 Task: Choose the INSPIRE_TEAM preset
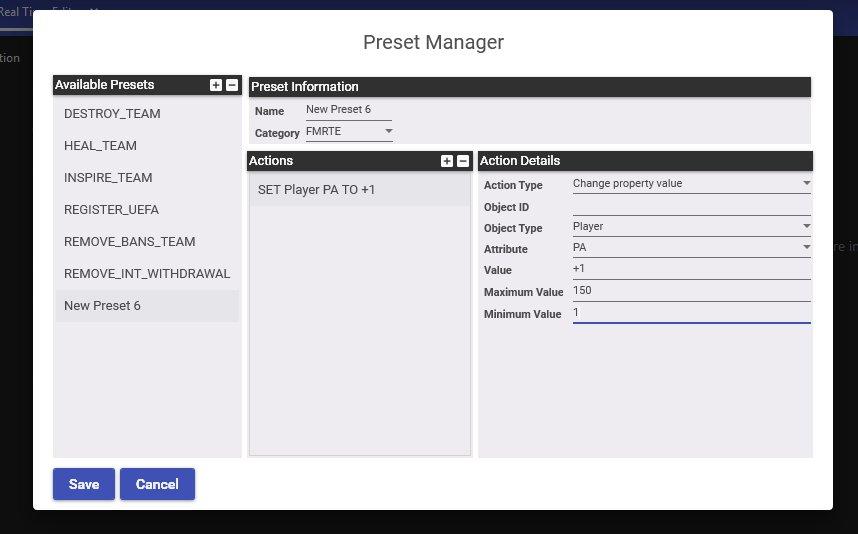click(108, 178)
